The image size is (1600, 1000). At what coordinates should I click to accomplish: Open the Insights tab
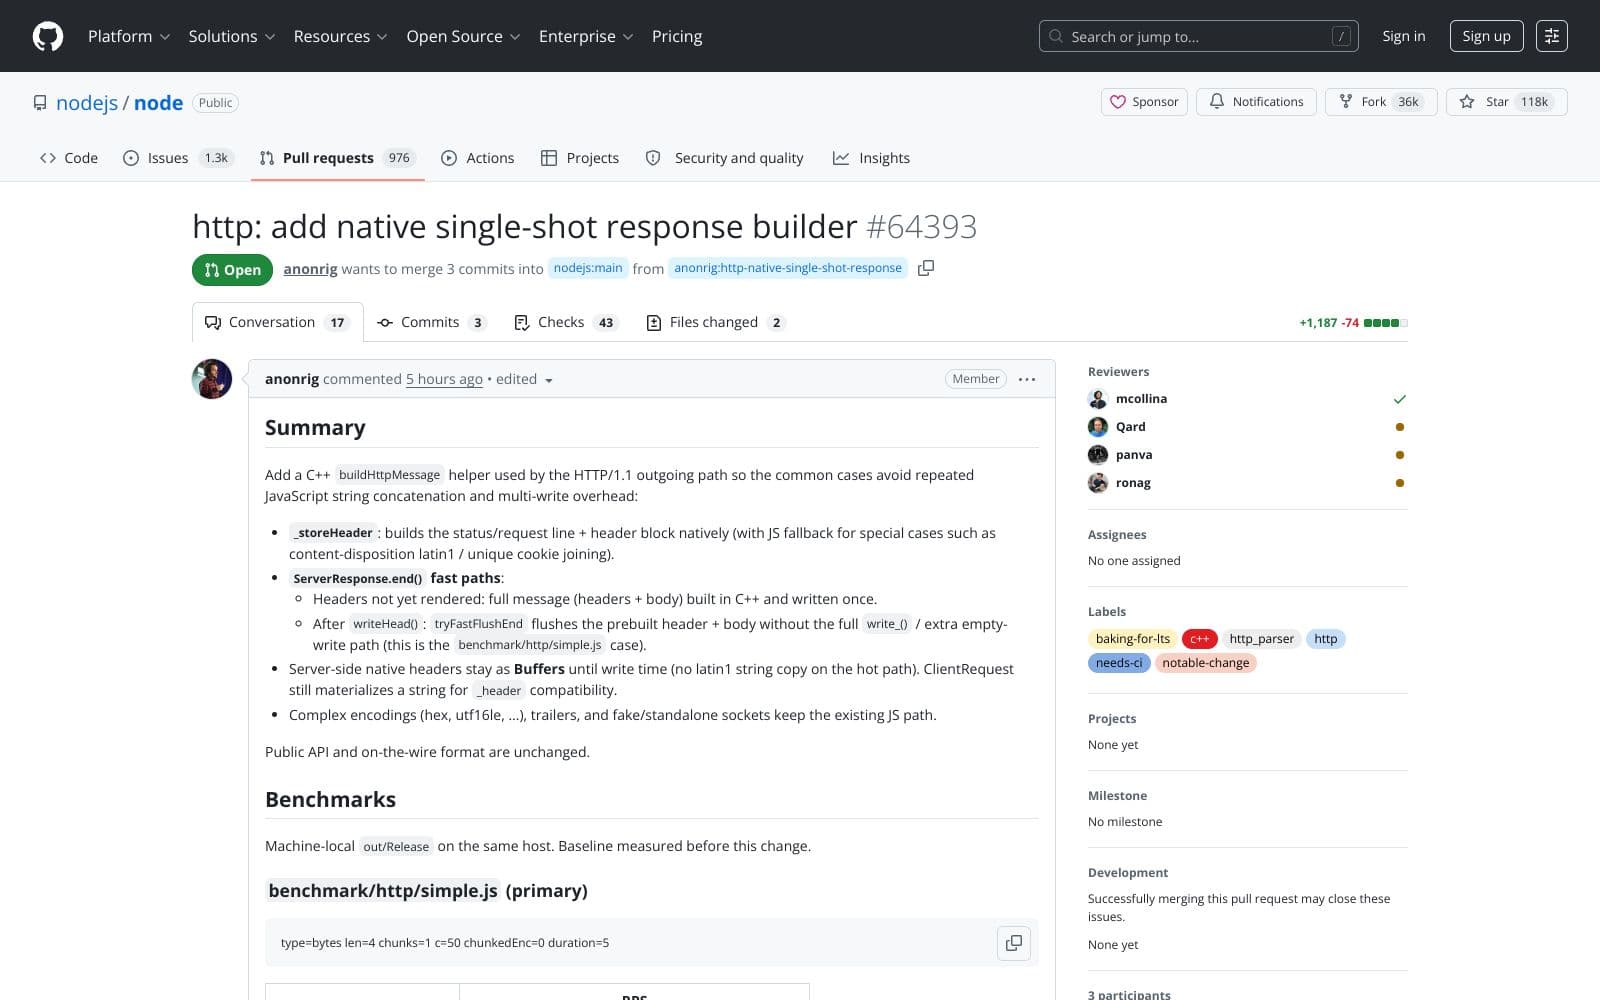pos(872,158)
